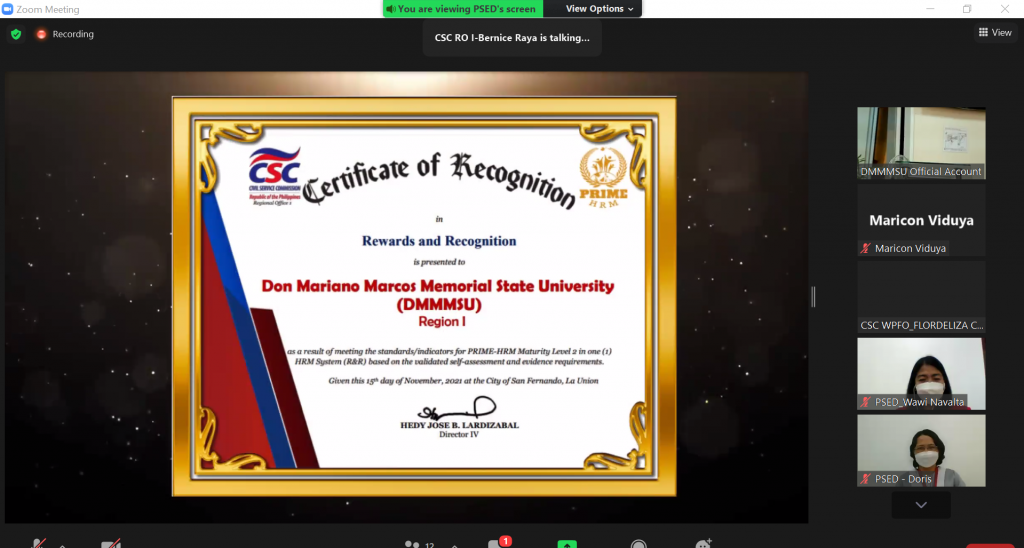Select the CSC WPFO_FLORDELIZA participant tile

pyautogui.click(x=921, y=297)
